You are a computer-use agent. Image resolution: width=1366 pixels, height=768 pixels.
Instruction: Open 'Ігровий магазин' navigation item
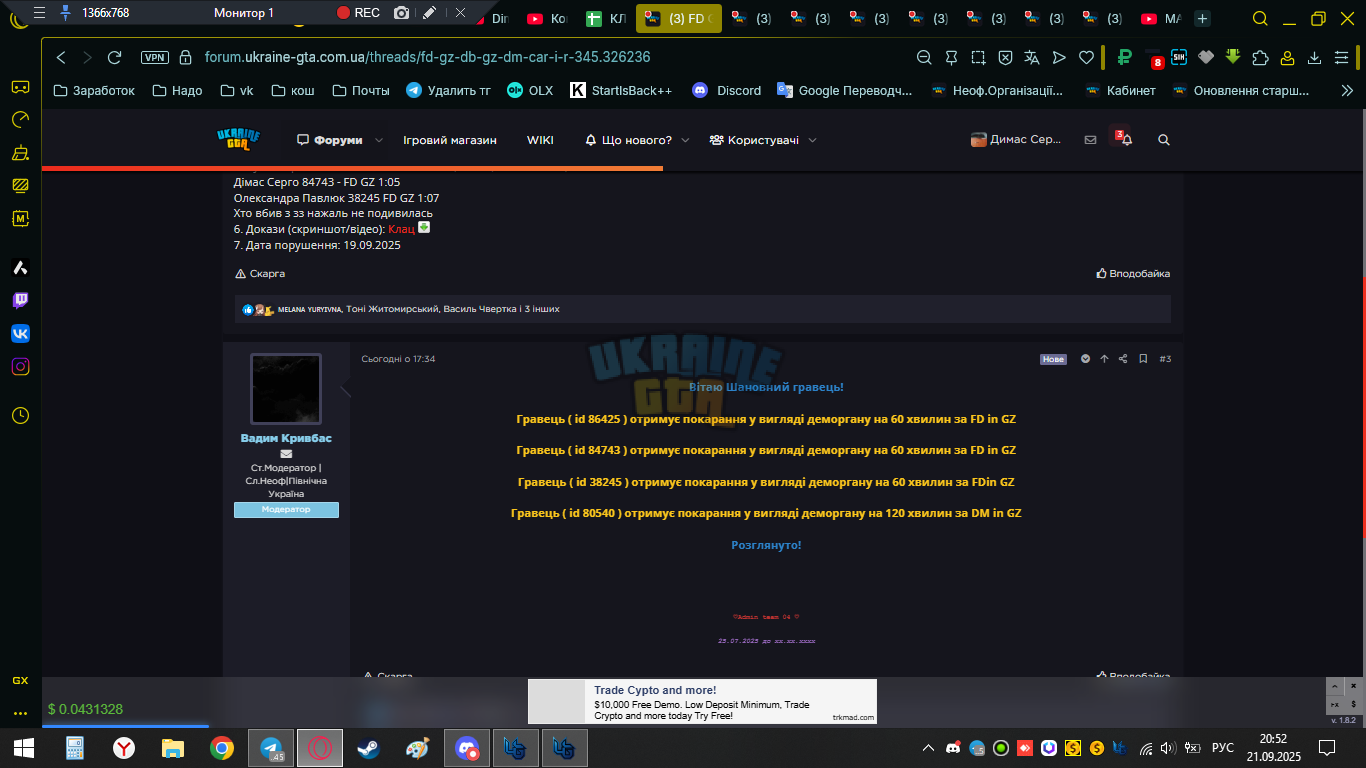[x=450, y=140]
